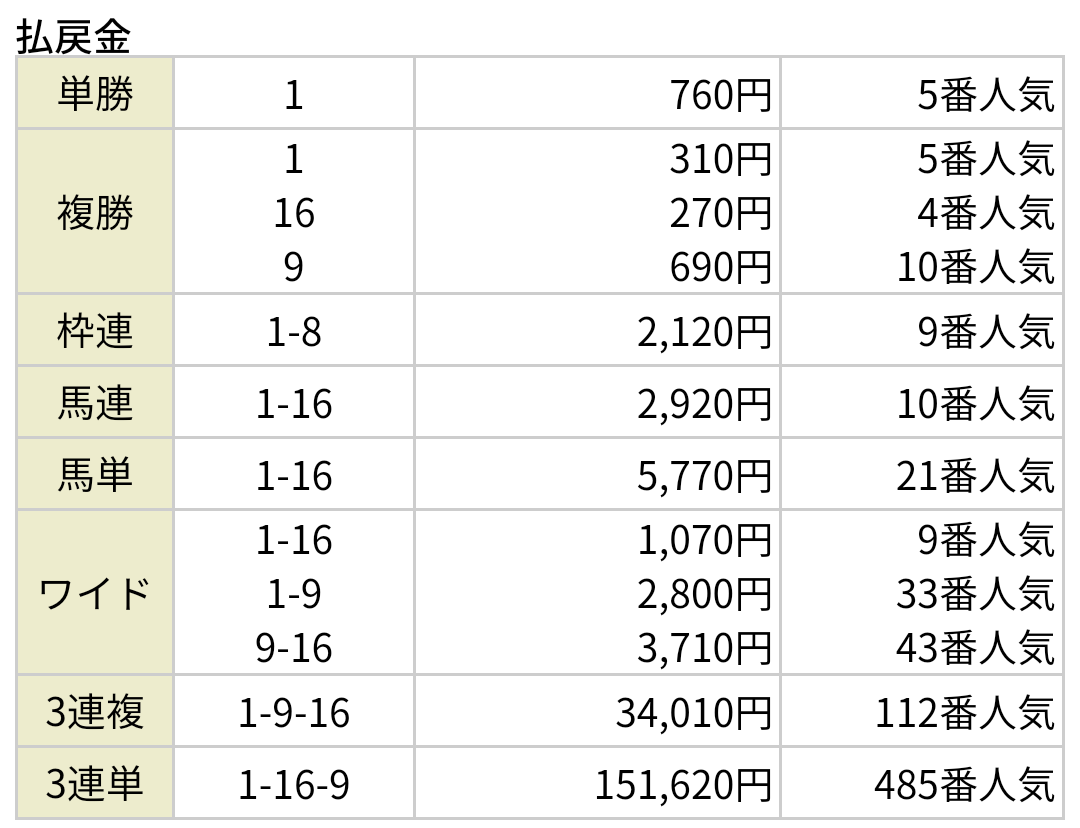Select the 馬単 row label cell
Image resolution: width=1080 pixels, height=828 pixels.
click(x=95, y=475)
